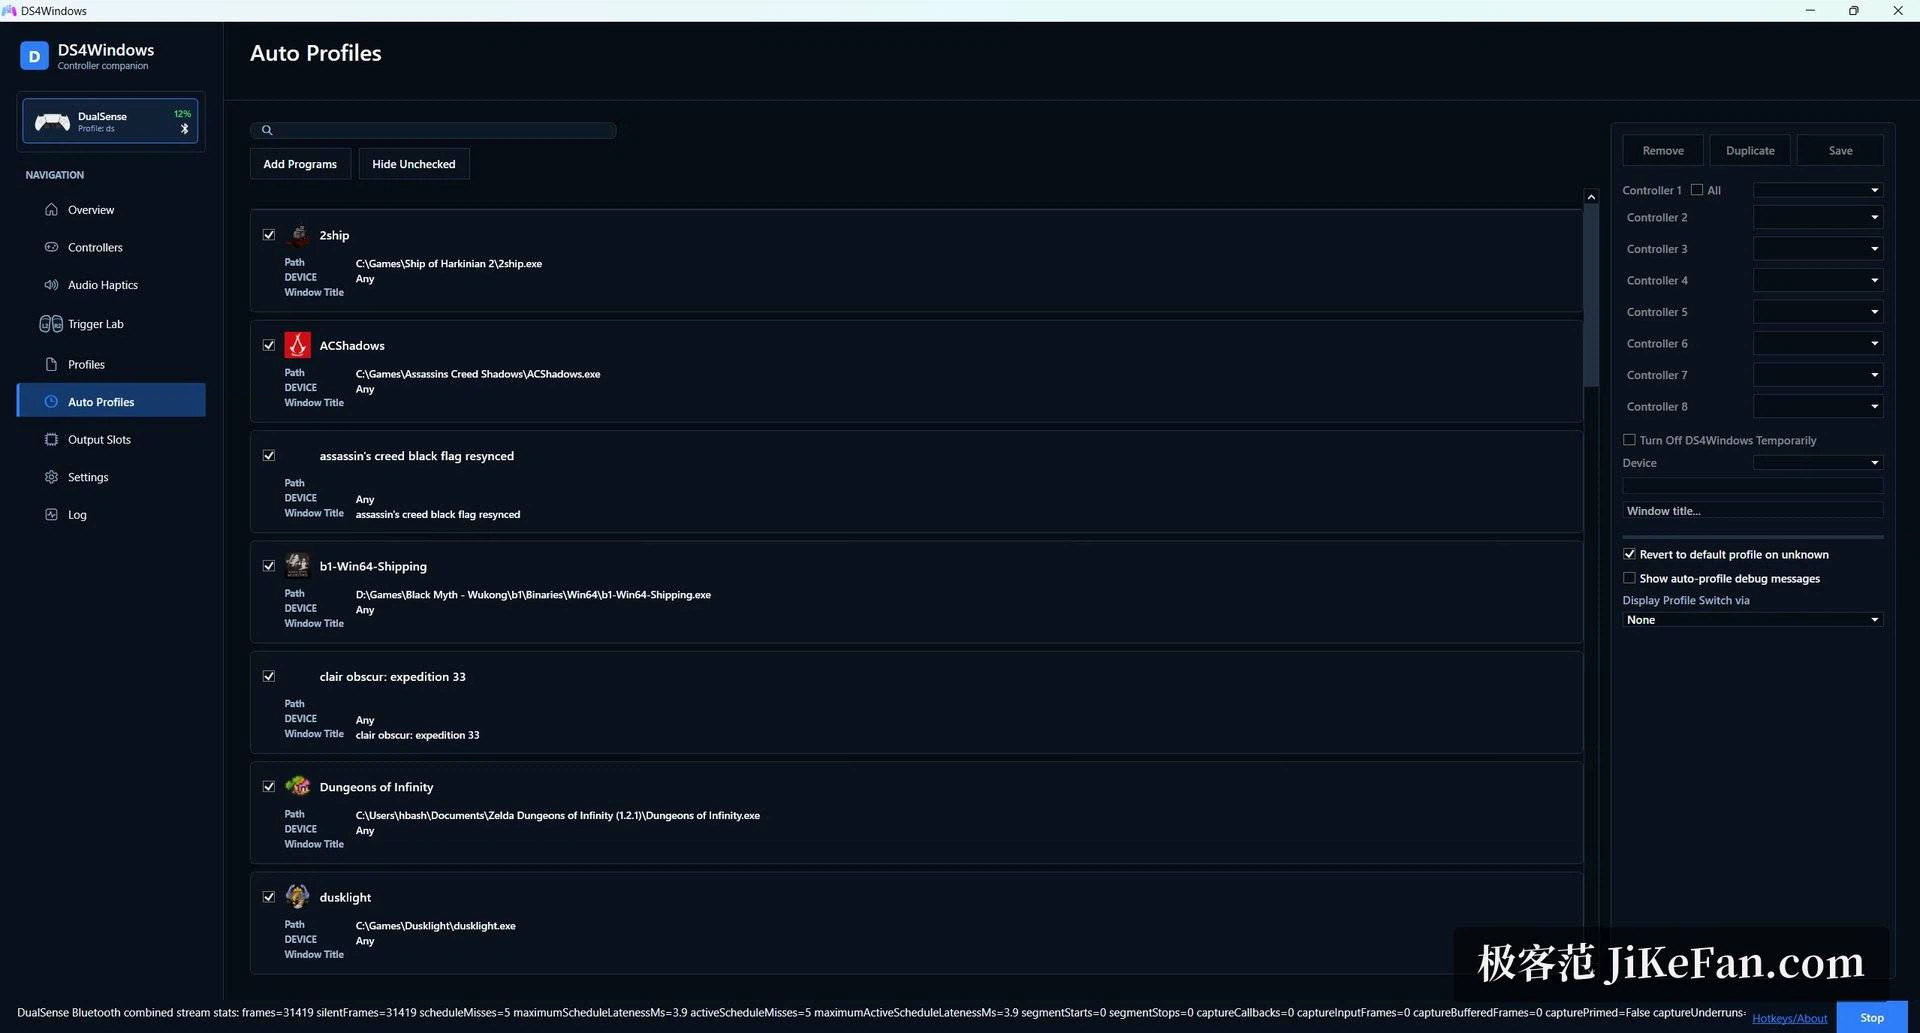Screen dimensions: 1920x1033
Task: Uncheck clair obscur: expedition 33 checkbox
Action: [x=269, y=676]
